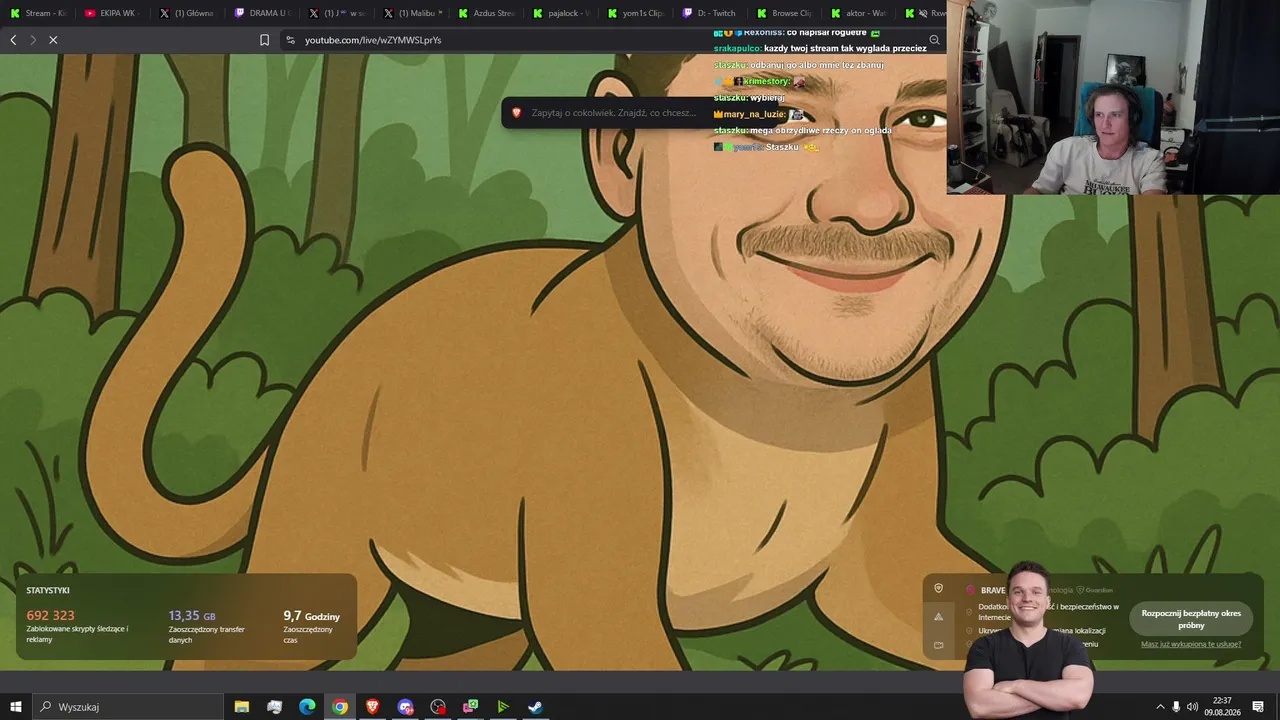
Task: Open the volume control in the system tray
Action: 1192,707
